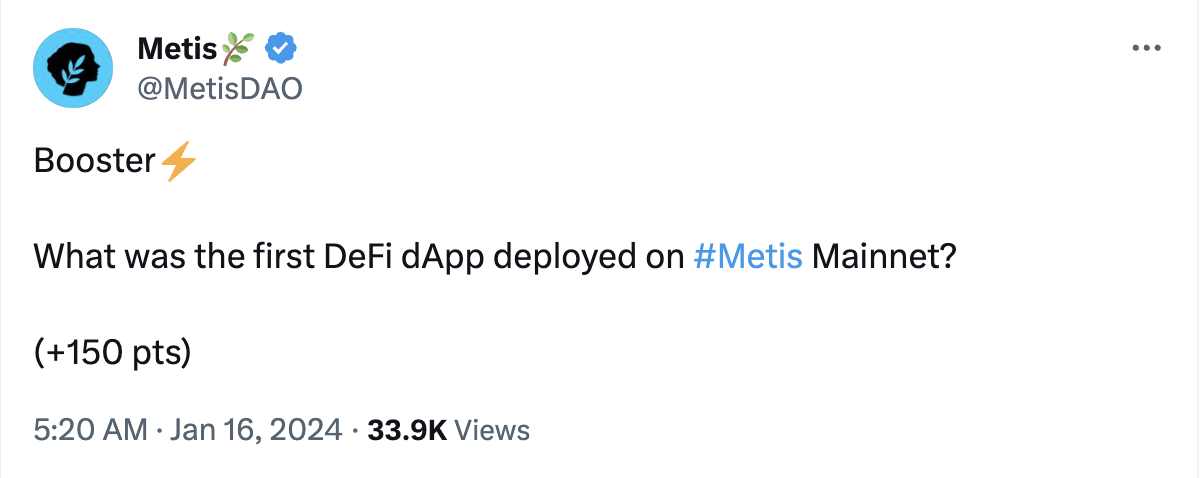Click the (+150 pts) text

click(112, 353)
